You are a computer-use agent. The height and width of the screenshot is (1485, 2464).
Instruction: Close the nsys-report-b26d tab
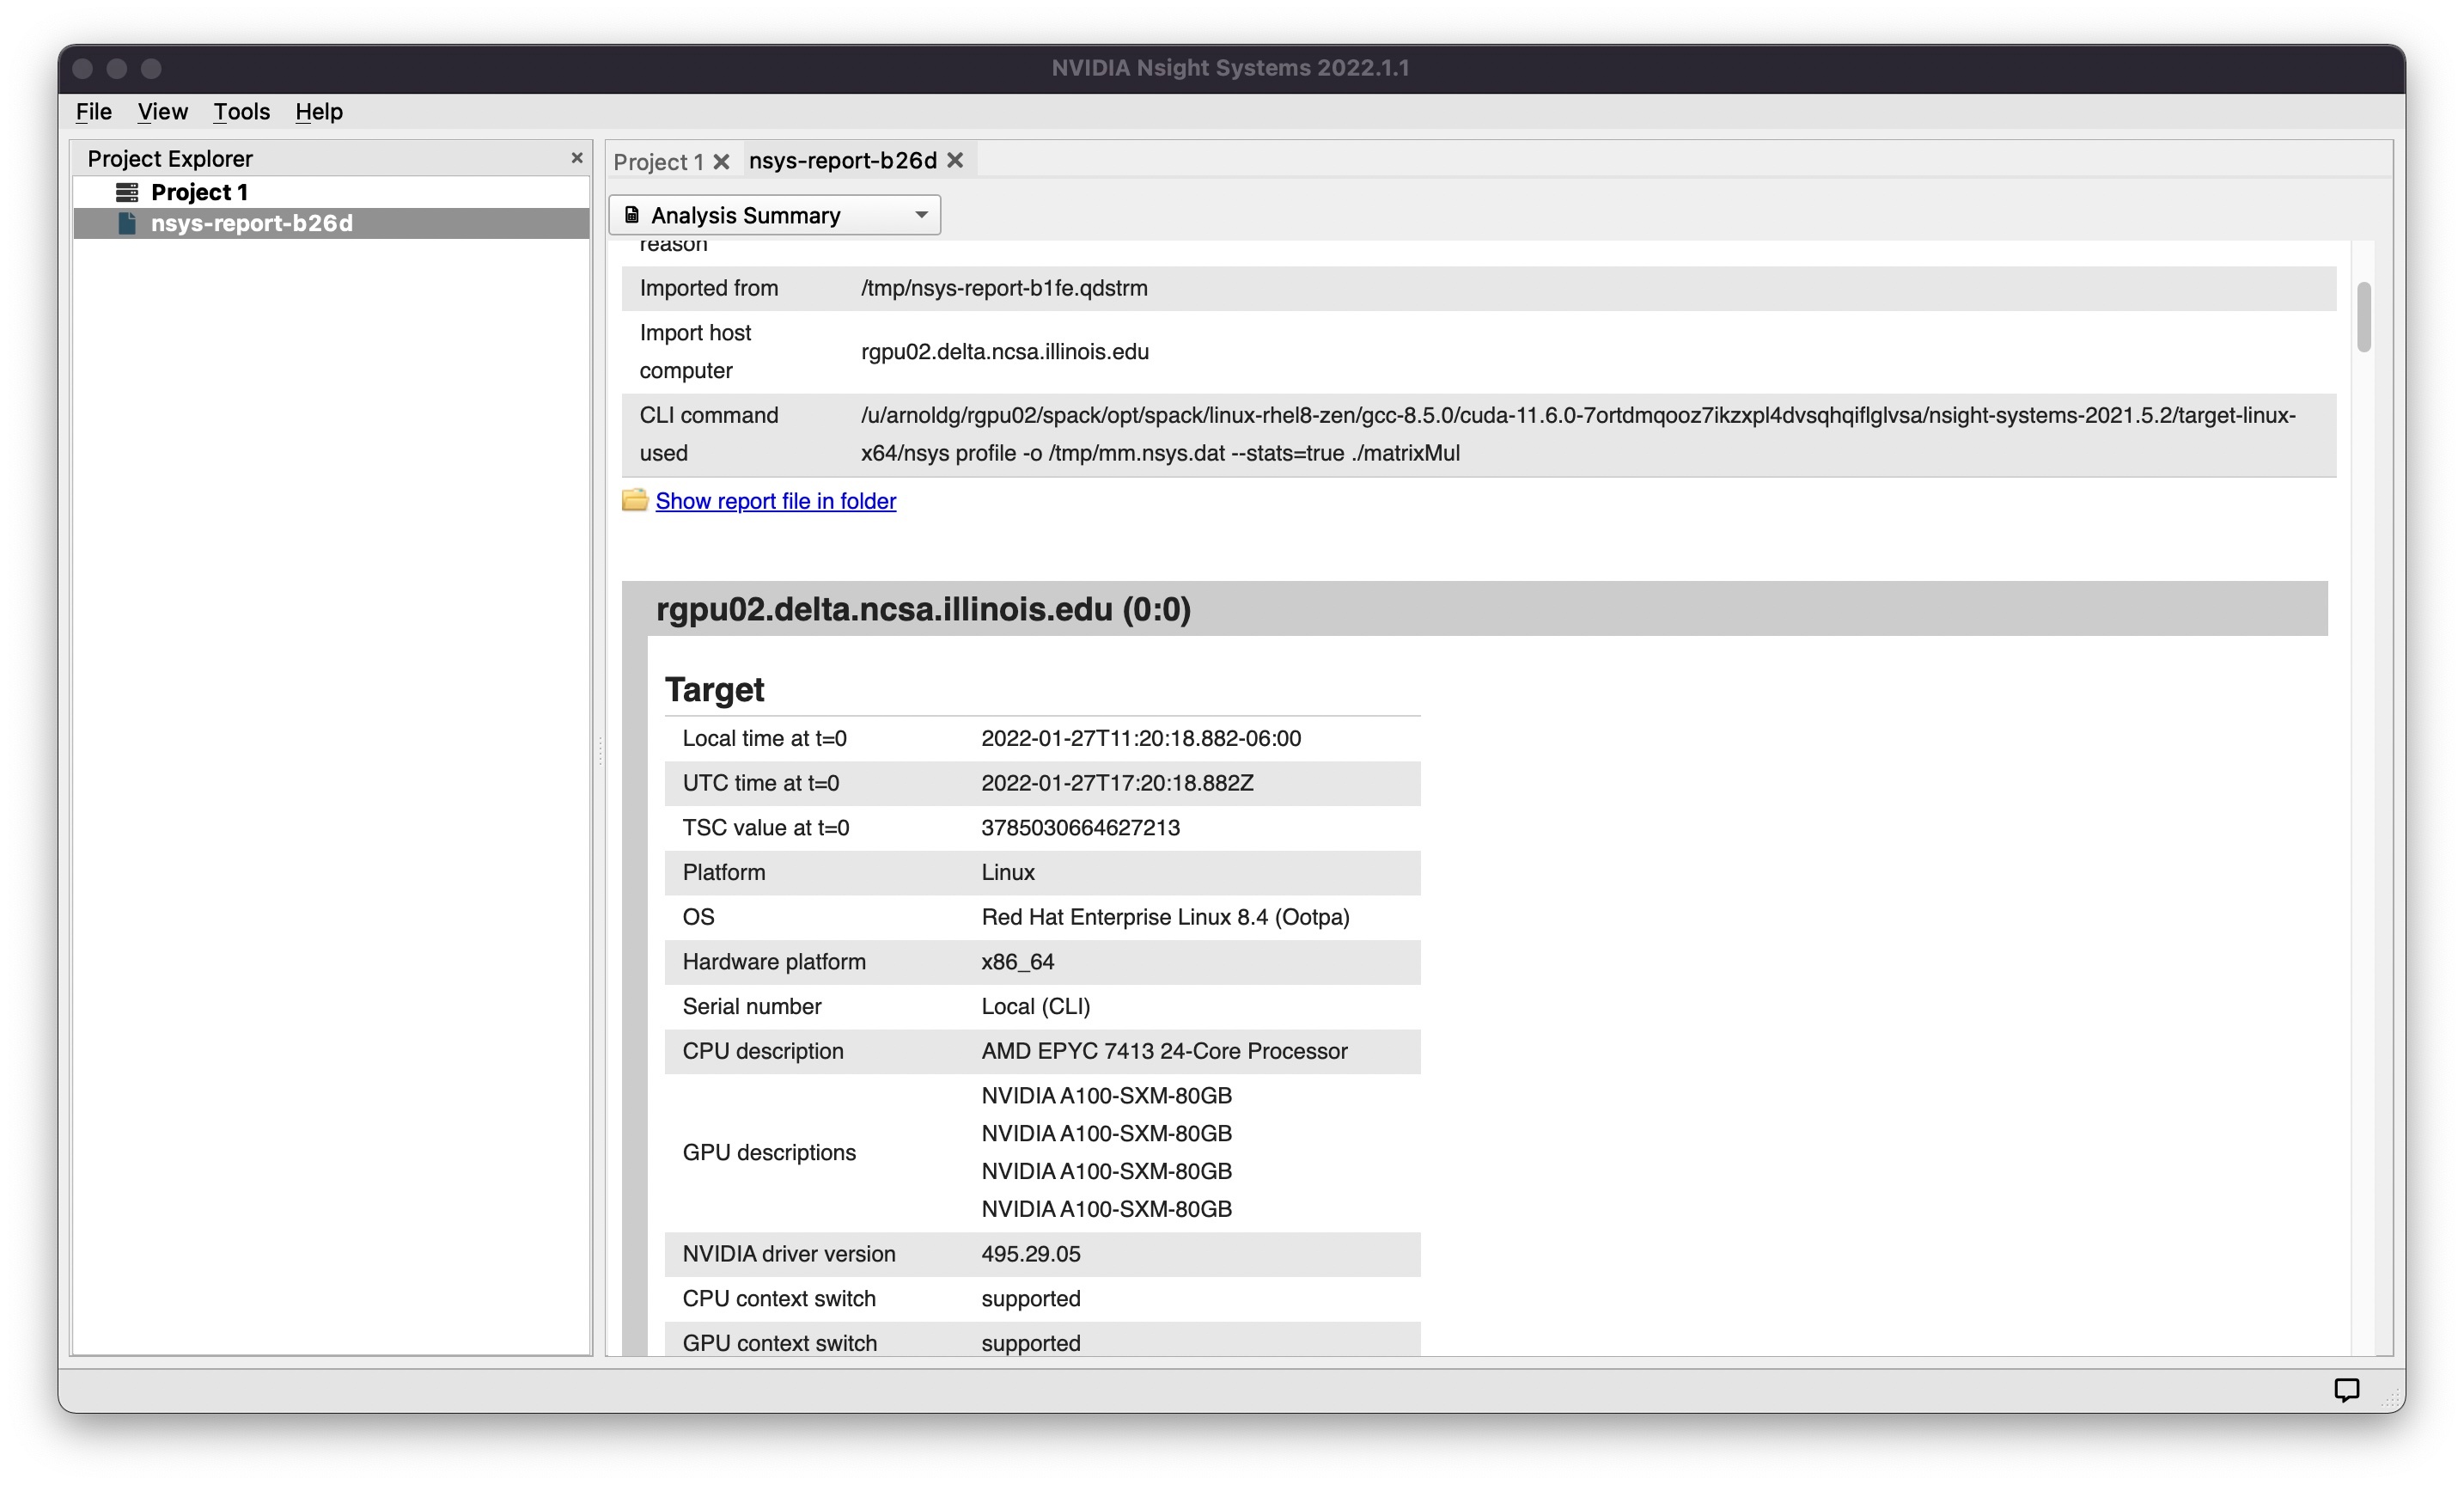click(x=955, y=160)
